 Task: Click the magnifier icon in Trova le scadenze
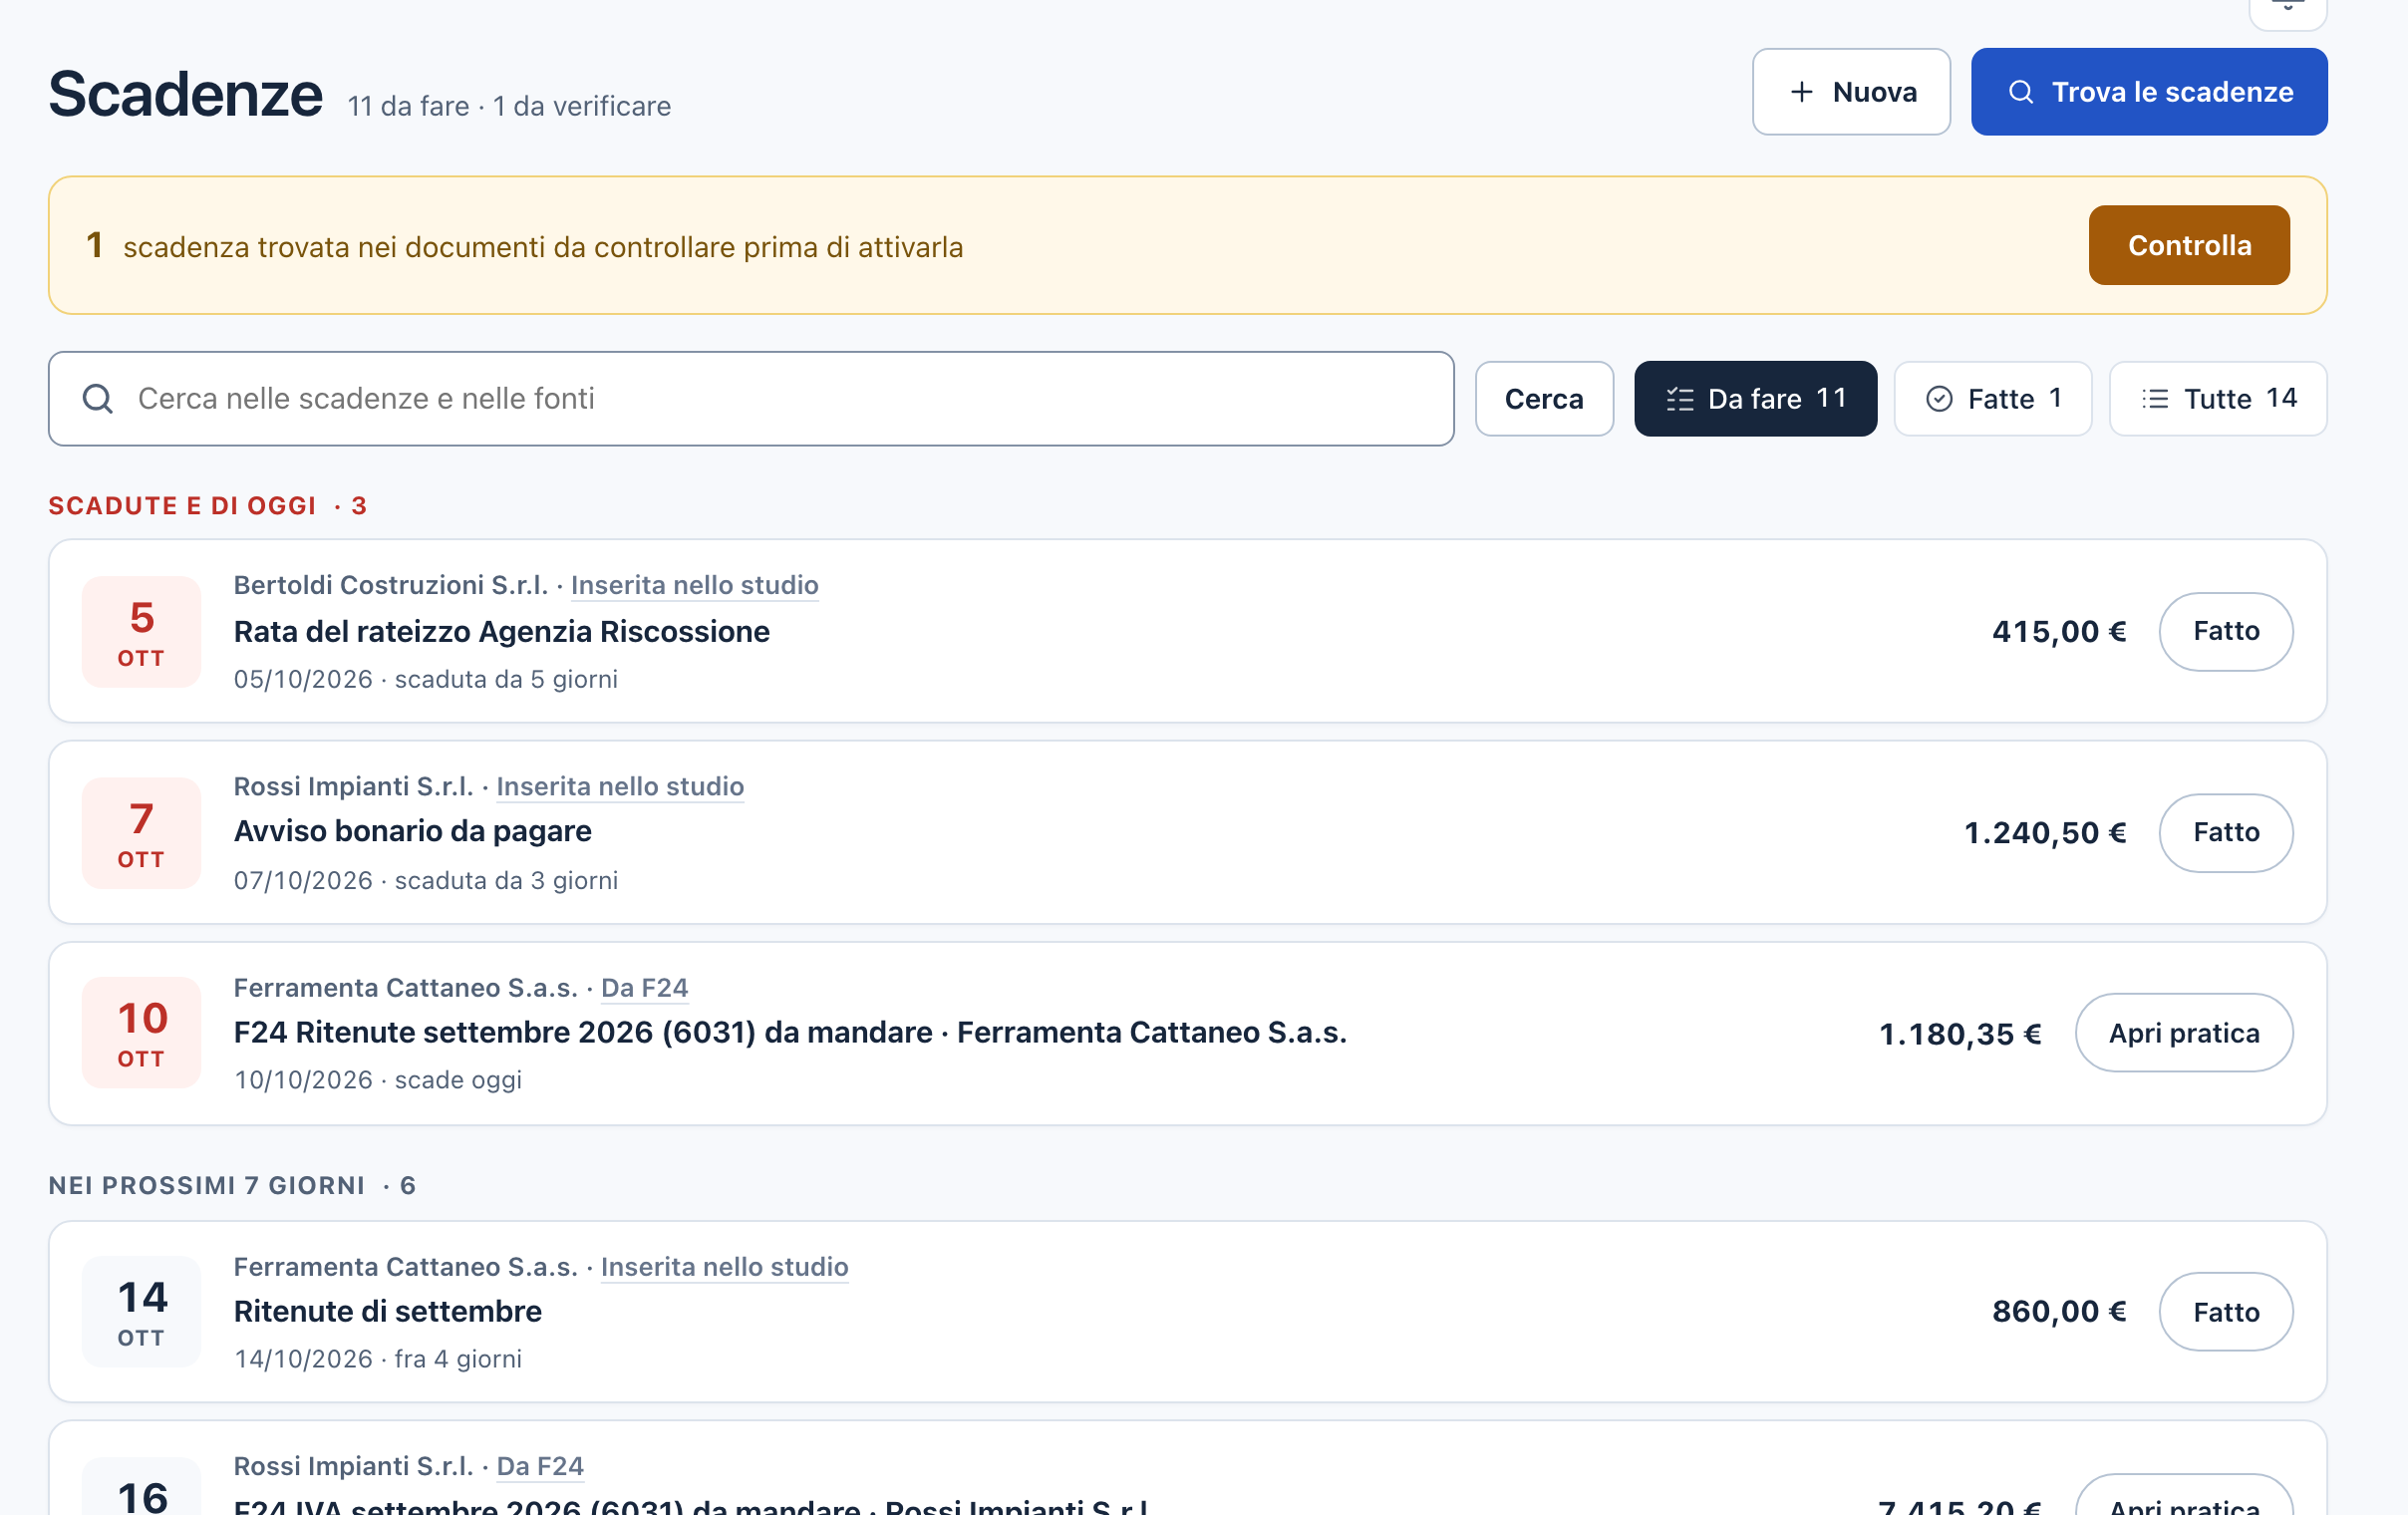(x=2021, y=92)
